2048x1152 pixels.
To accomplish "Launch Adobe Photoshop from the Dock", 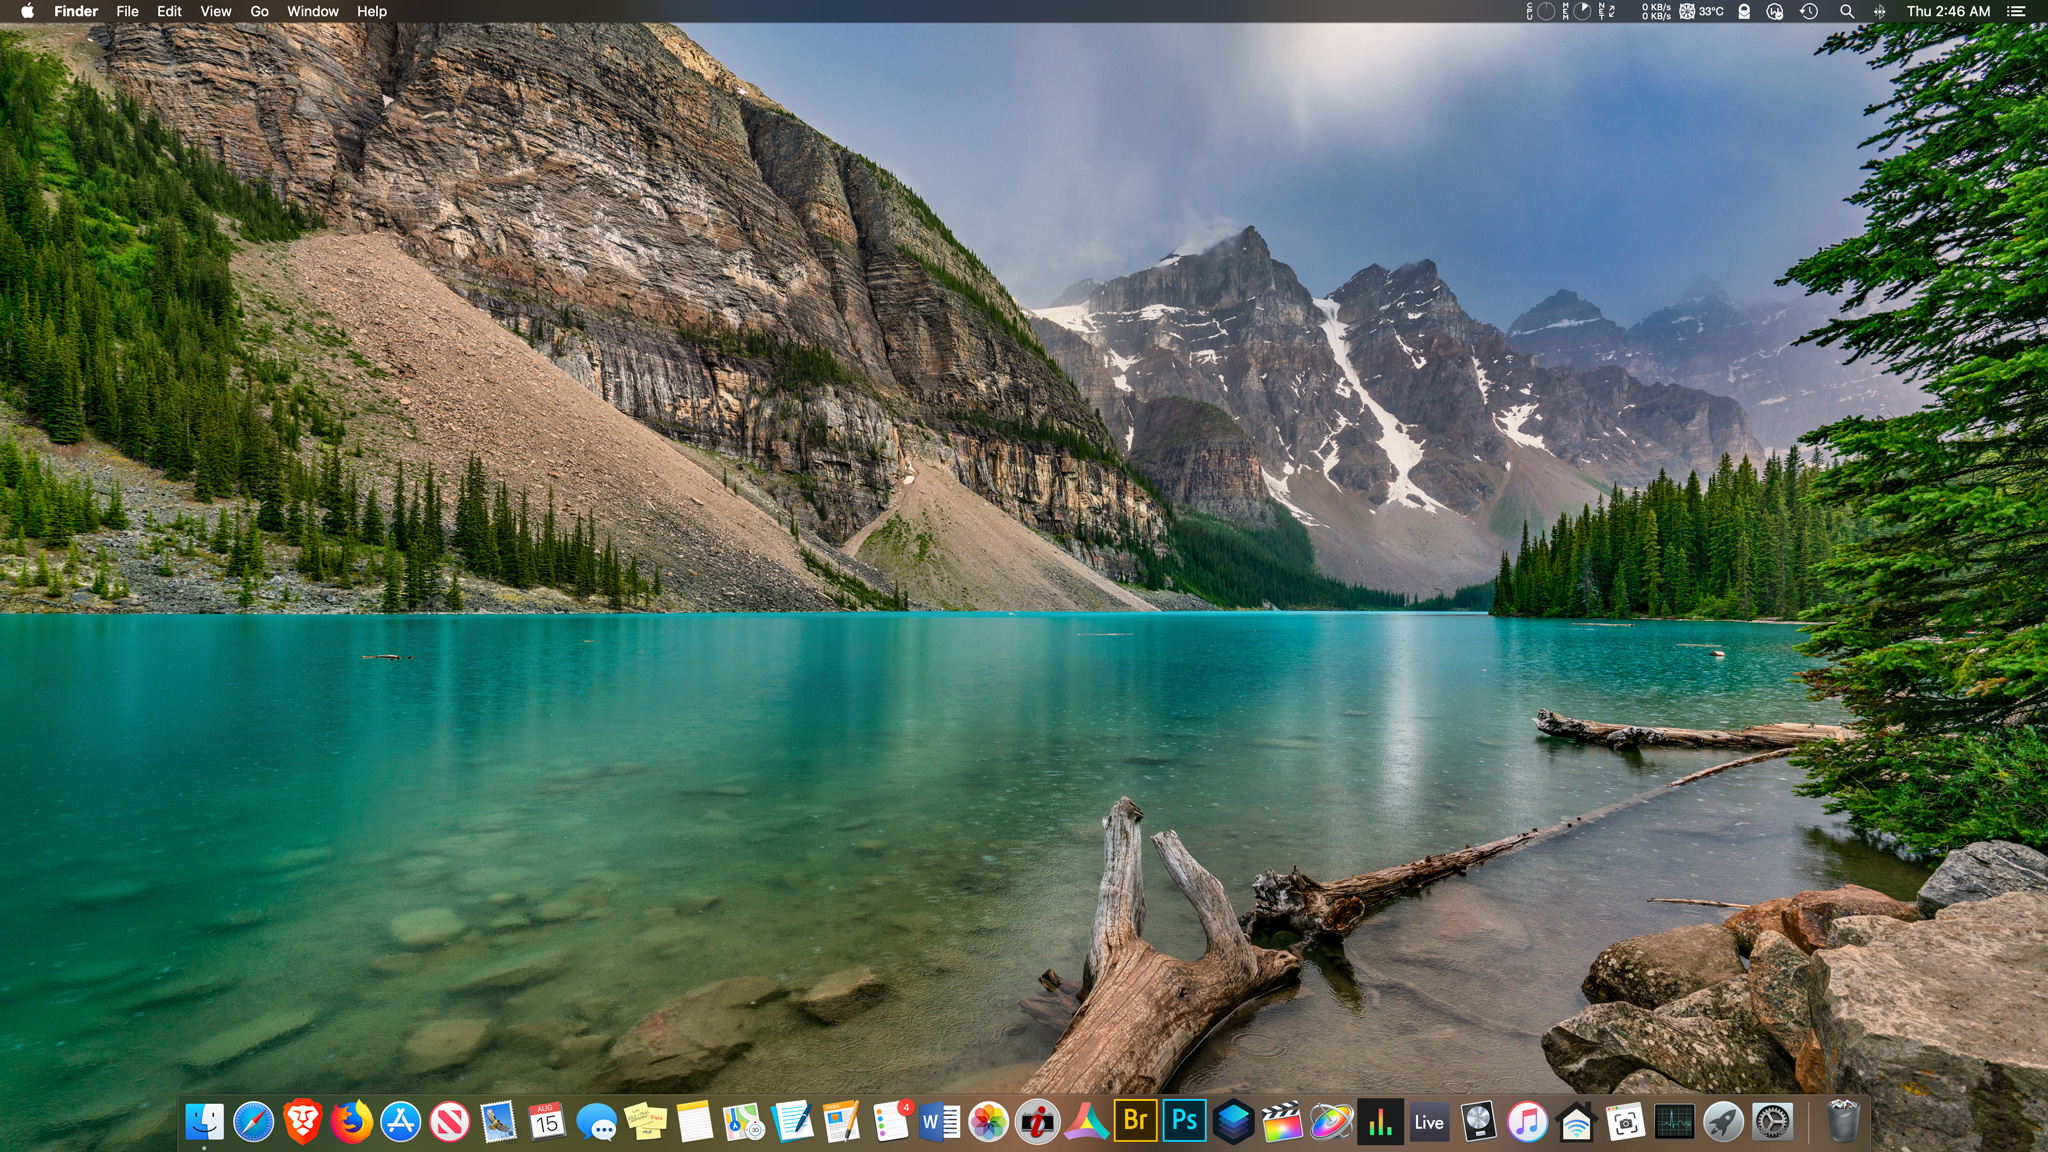I will (x=1184, y=1122).
